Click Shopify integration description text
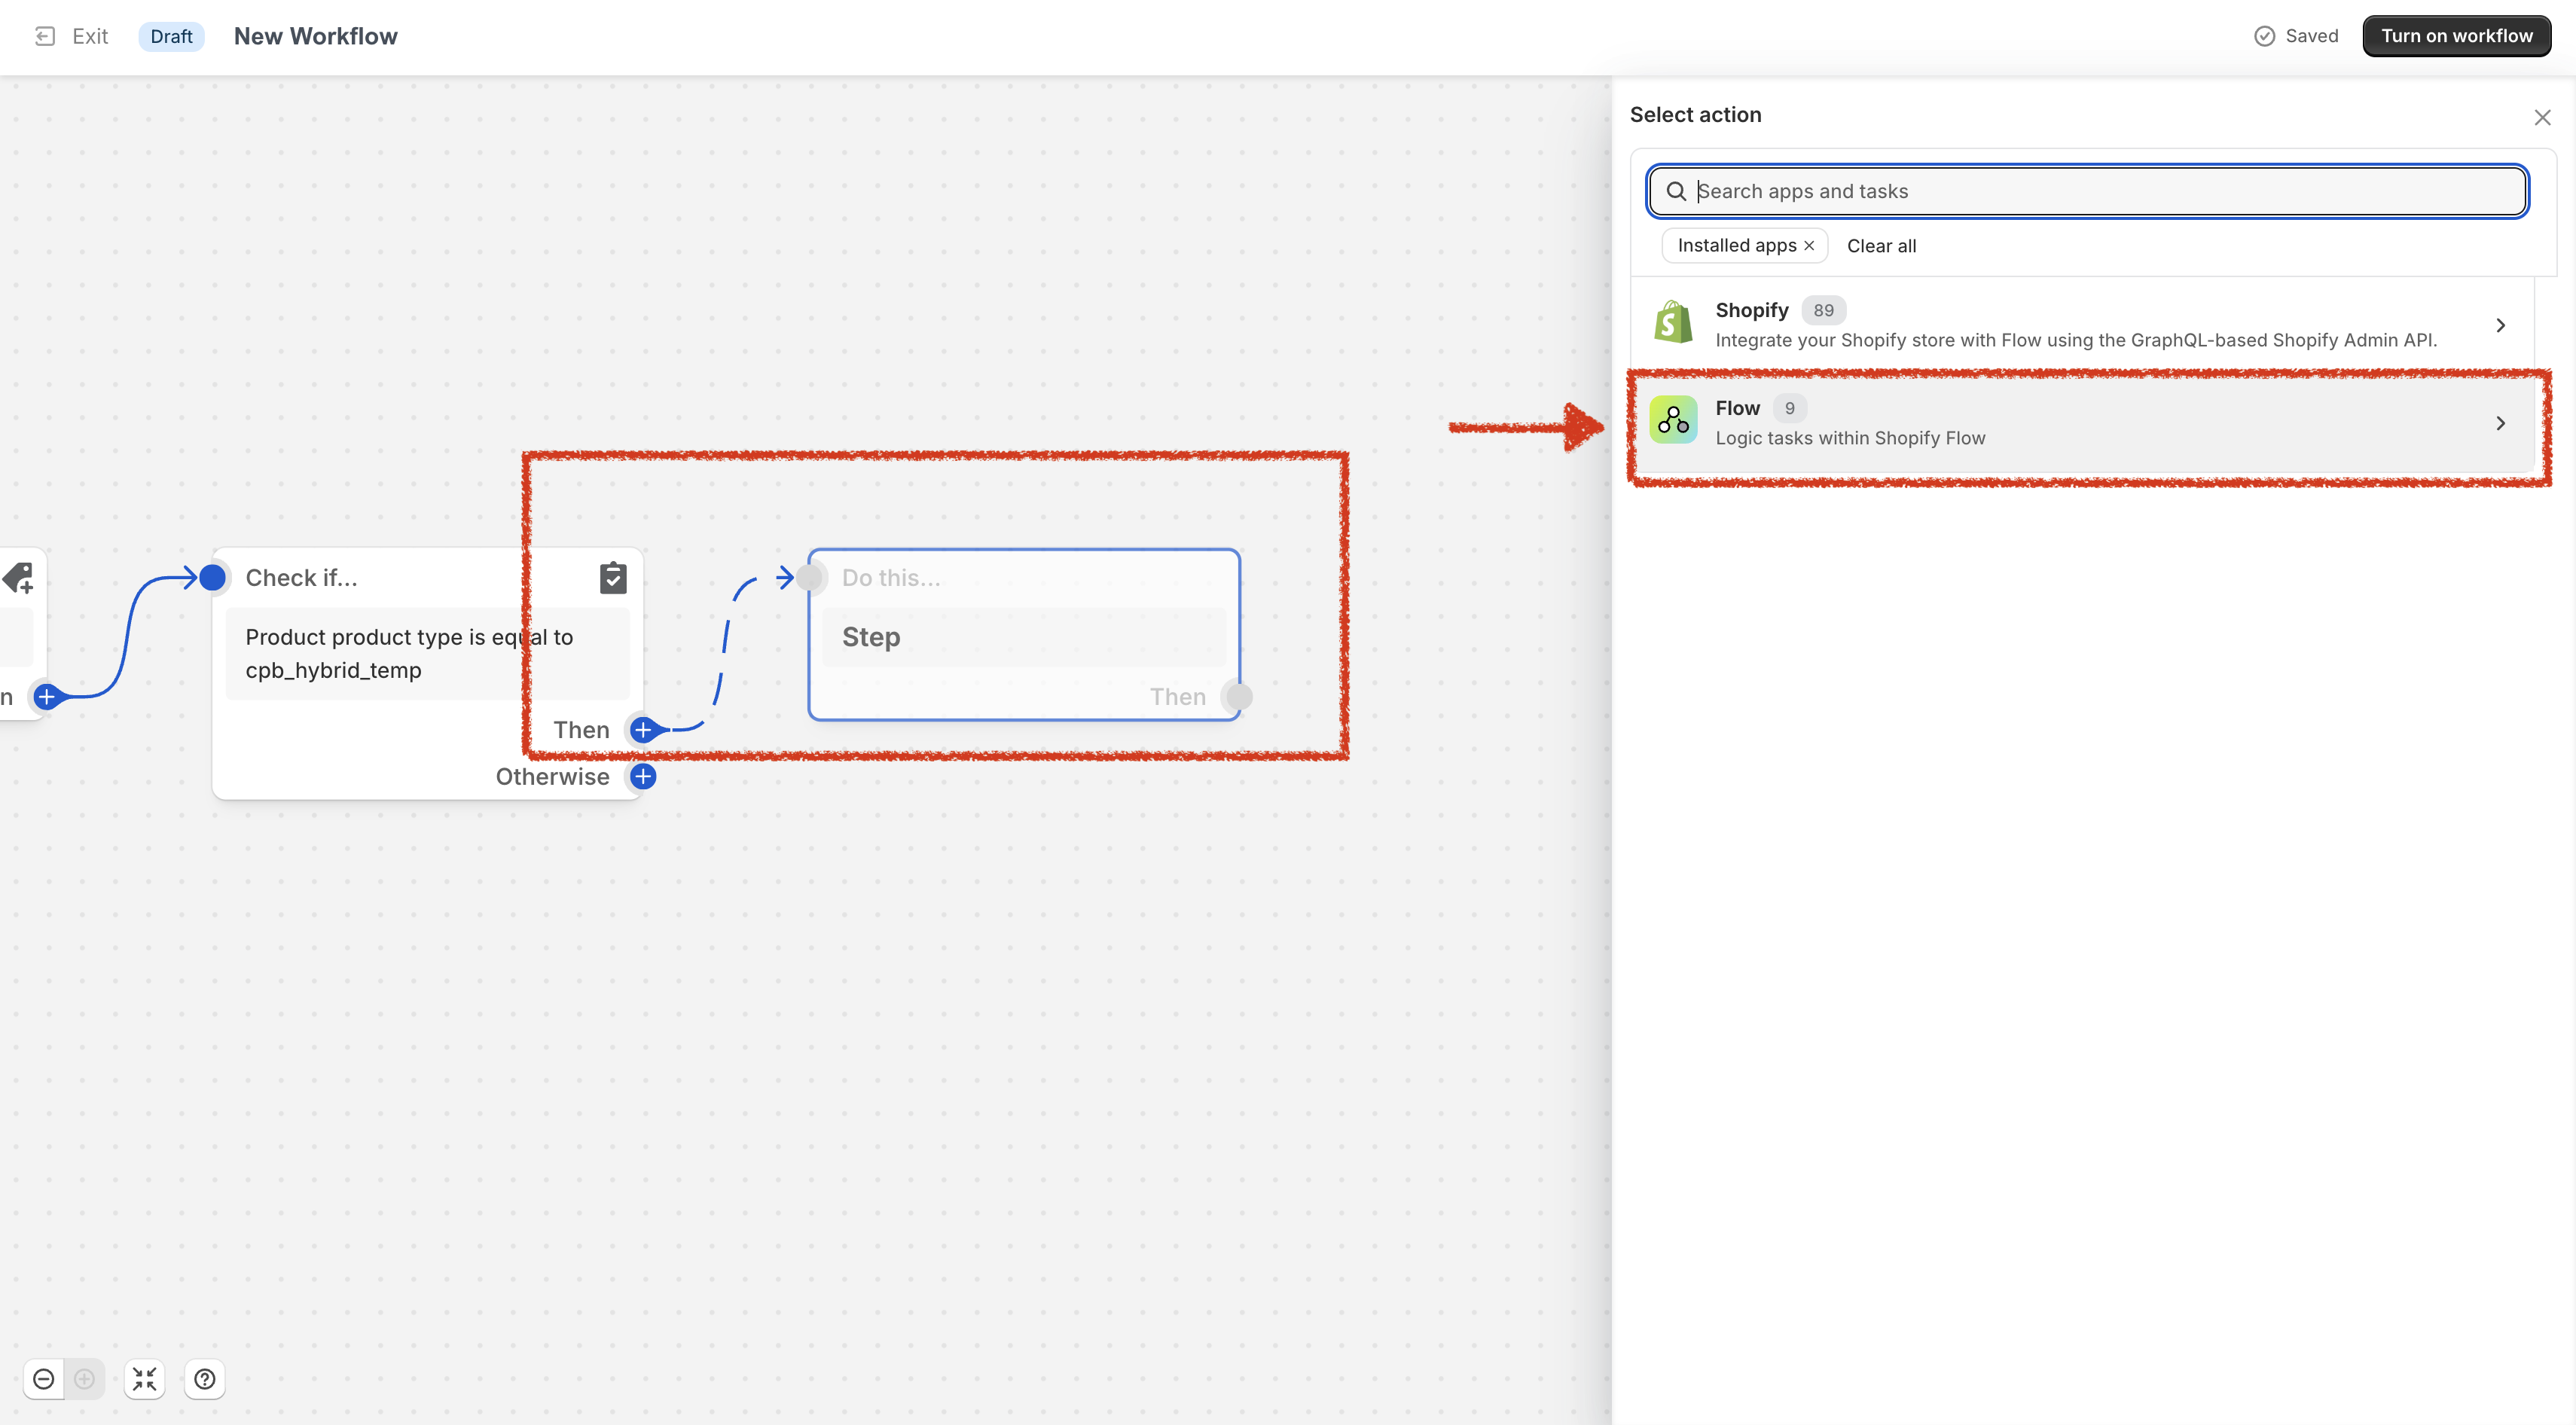Screen dimensions: 2576x1425 [2076, 341]
